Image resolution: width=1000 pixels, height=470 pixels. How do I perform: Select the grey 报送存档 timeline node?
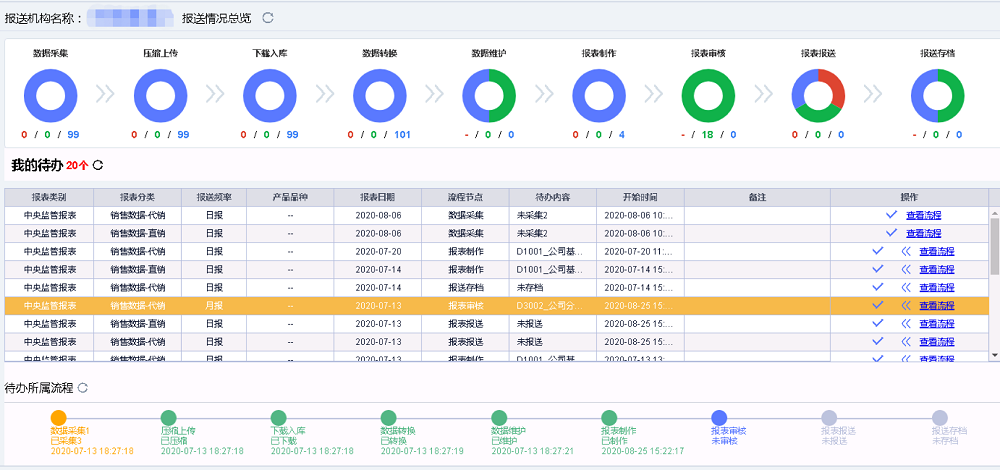click(939, 418)
